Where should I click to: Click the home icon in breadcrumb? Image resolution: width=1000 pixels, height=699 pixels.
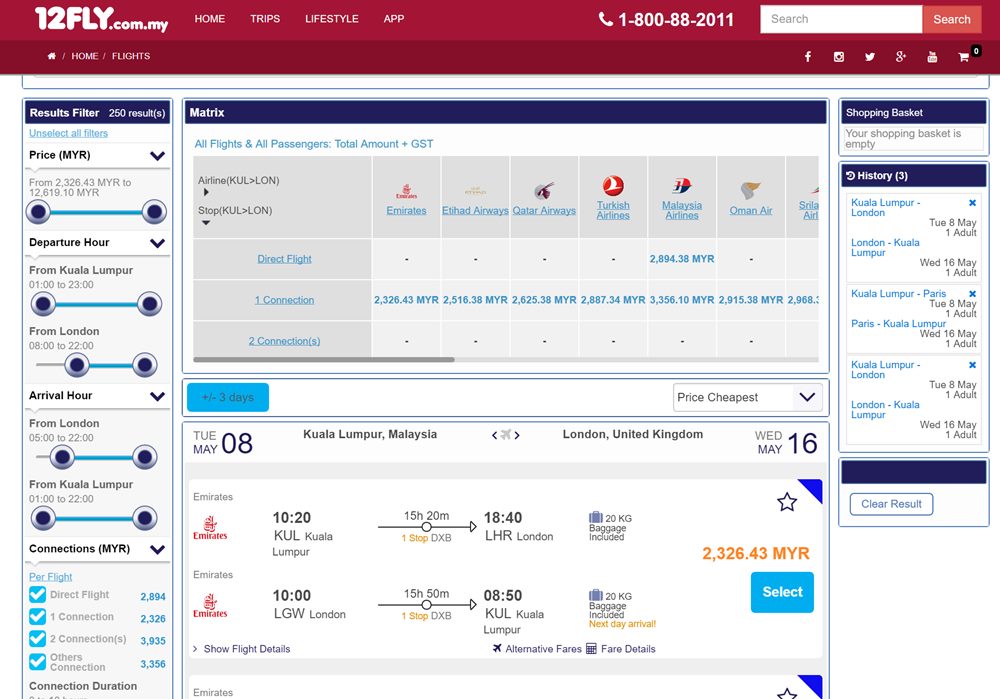52,56
